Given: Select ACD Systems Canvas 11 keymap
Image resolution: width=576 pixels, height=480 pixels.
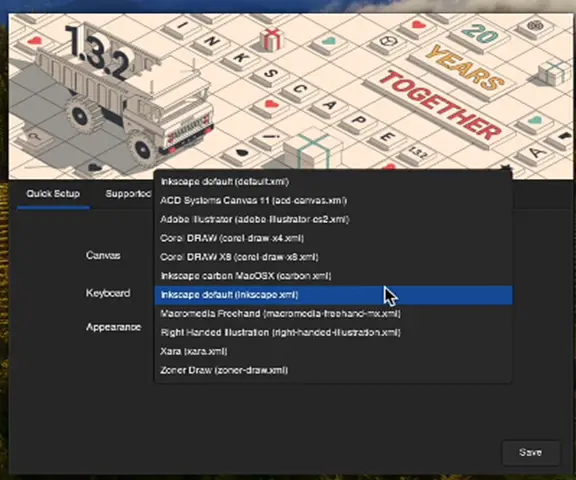Looking at the screenshot, I should pos(333,201).
